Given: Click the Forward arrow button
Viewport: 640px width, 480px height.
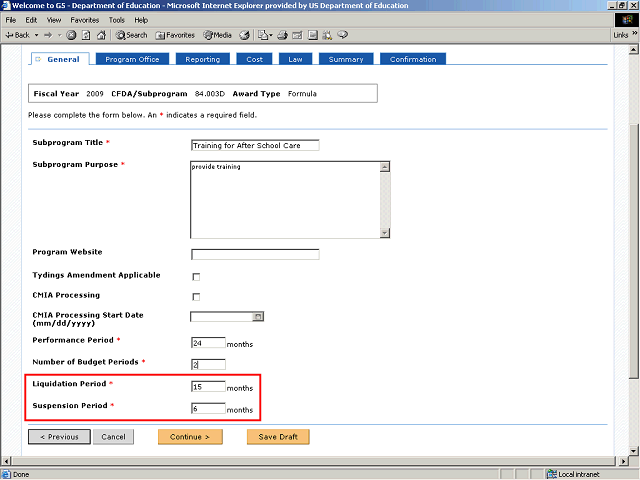Looking at the screenshot, I should (x=49, y=36).
